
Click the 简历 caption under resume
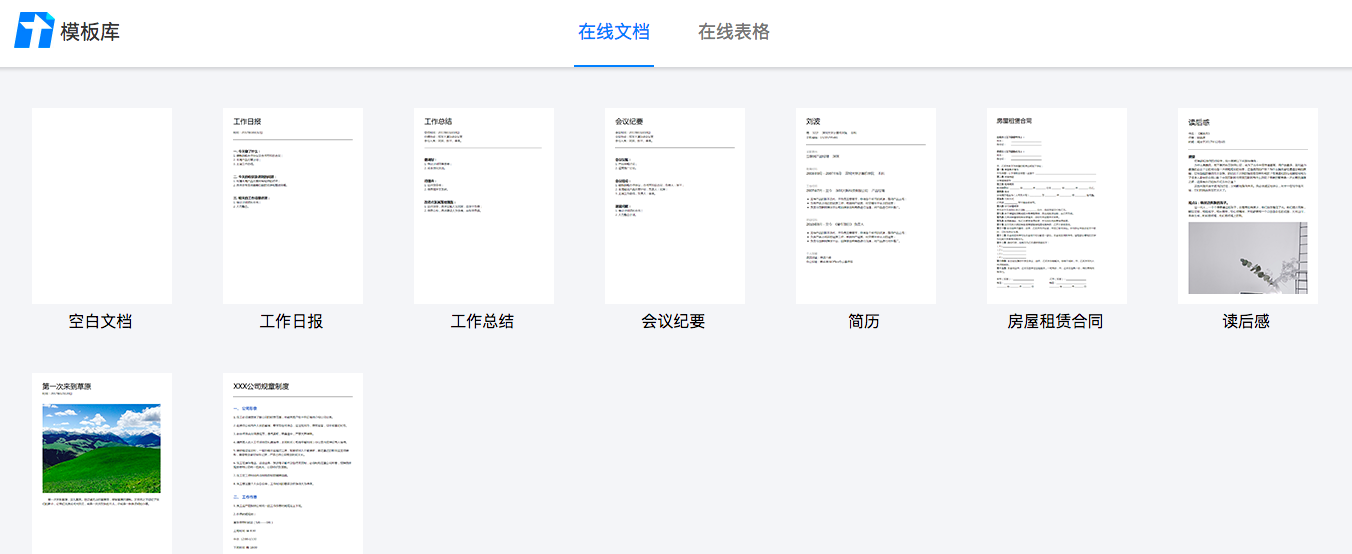865,322
